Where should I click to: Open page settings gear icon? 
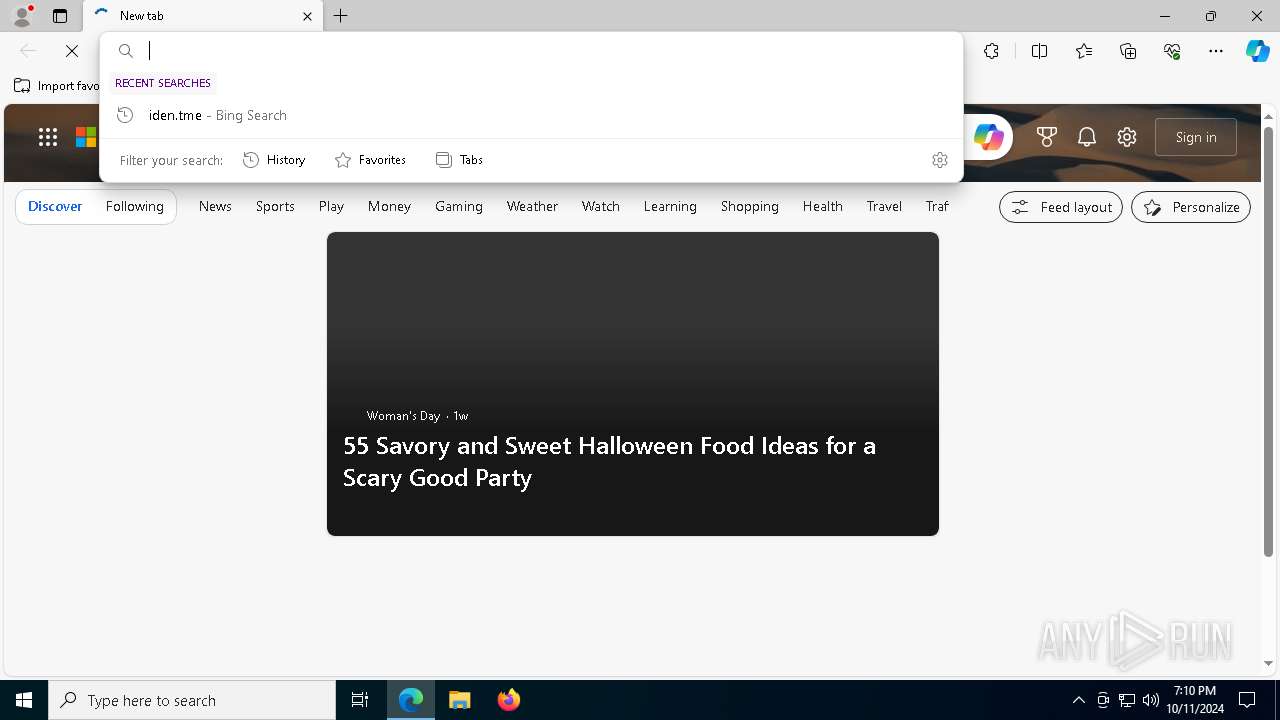pyautogui.click(x=1127, y=137)
